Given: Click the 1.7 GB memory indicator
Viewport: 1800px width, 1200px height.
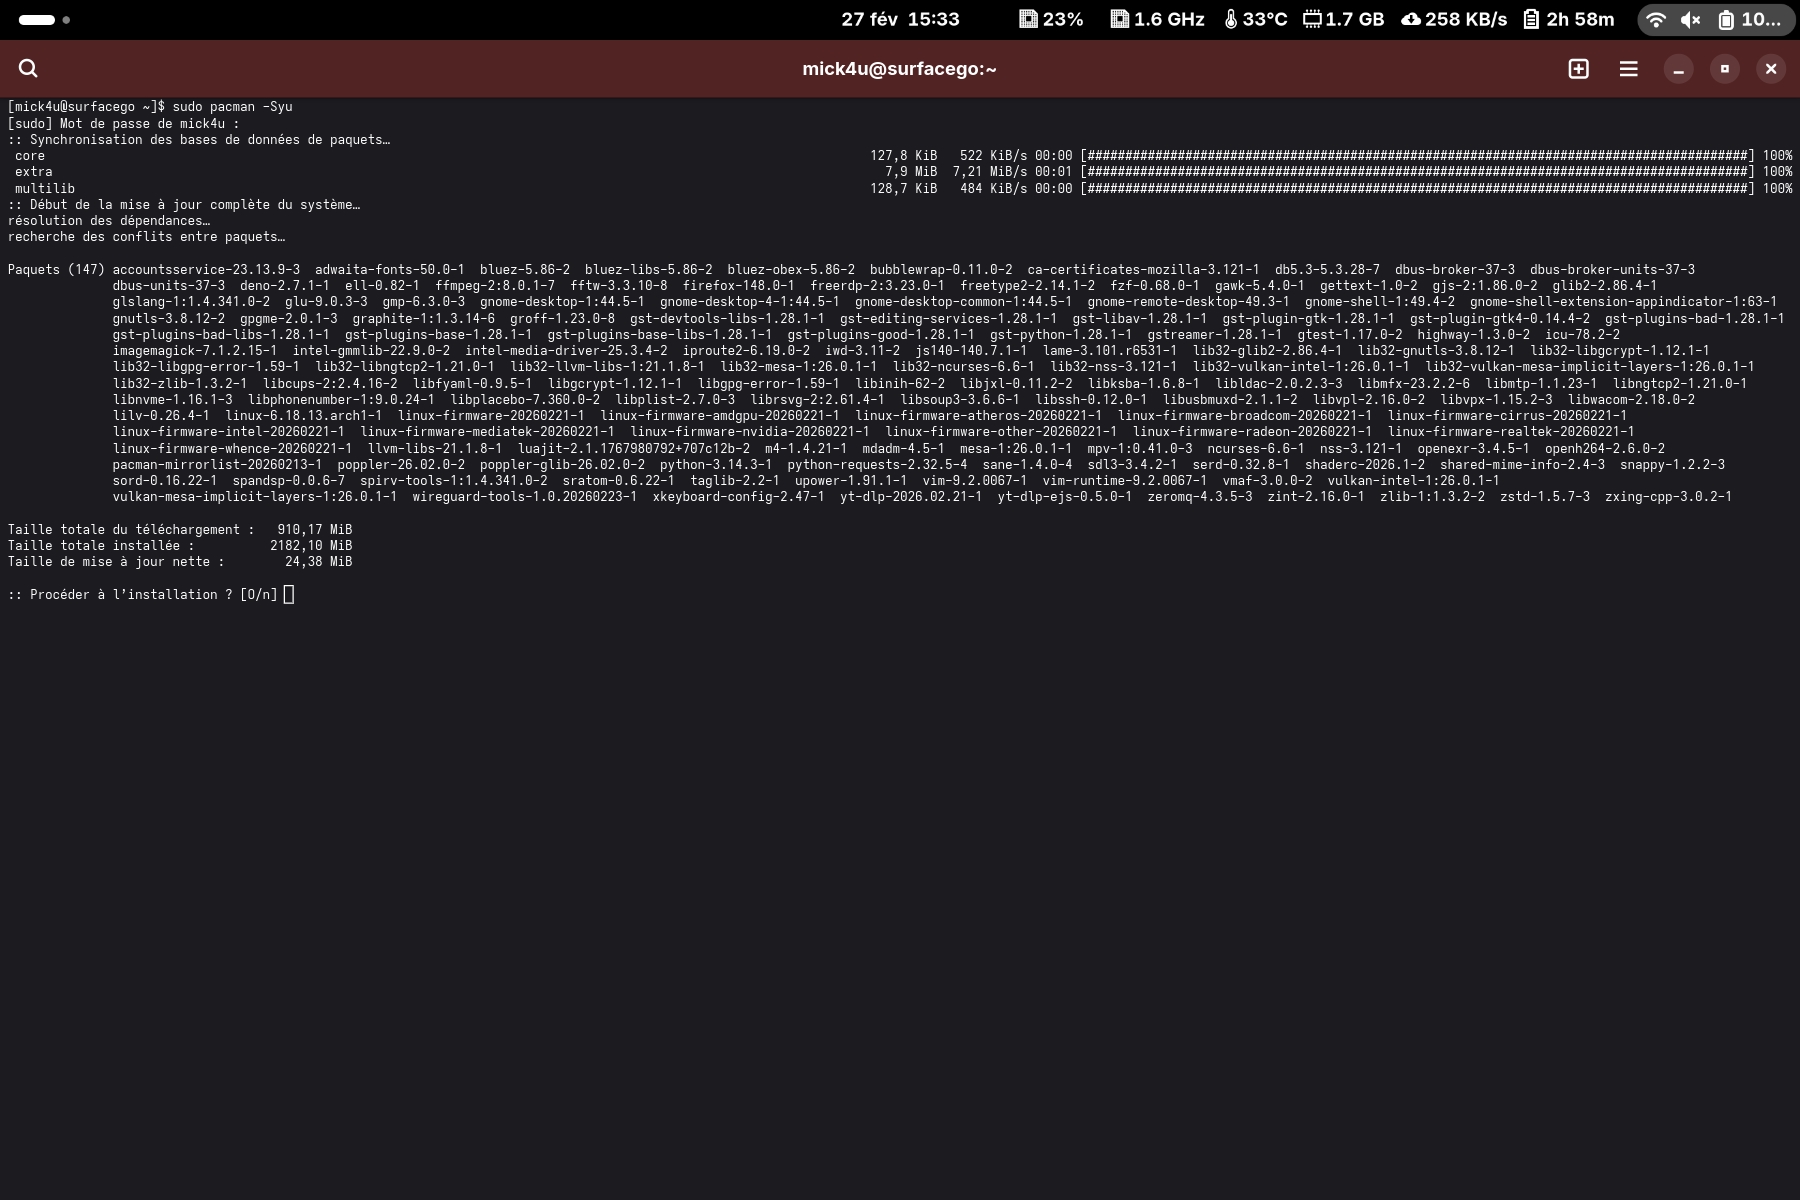Looking at the screenshot, I should [x=1343, y=19].
